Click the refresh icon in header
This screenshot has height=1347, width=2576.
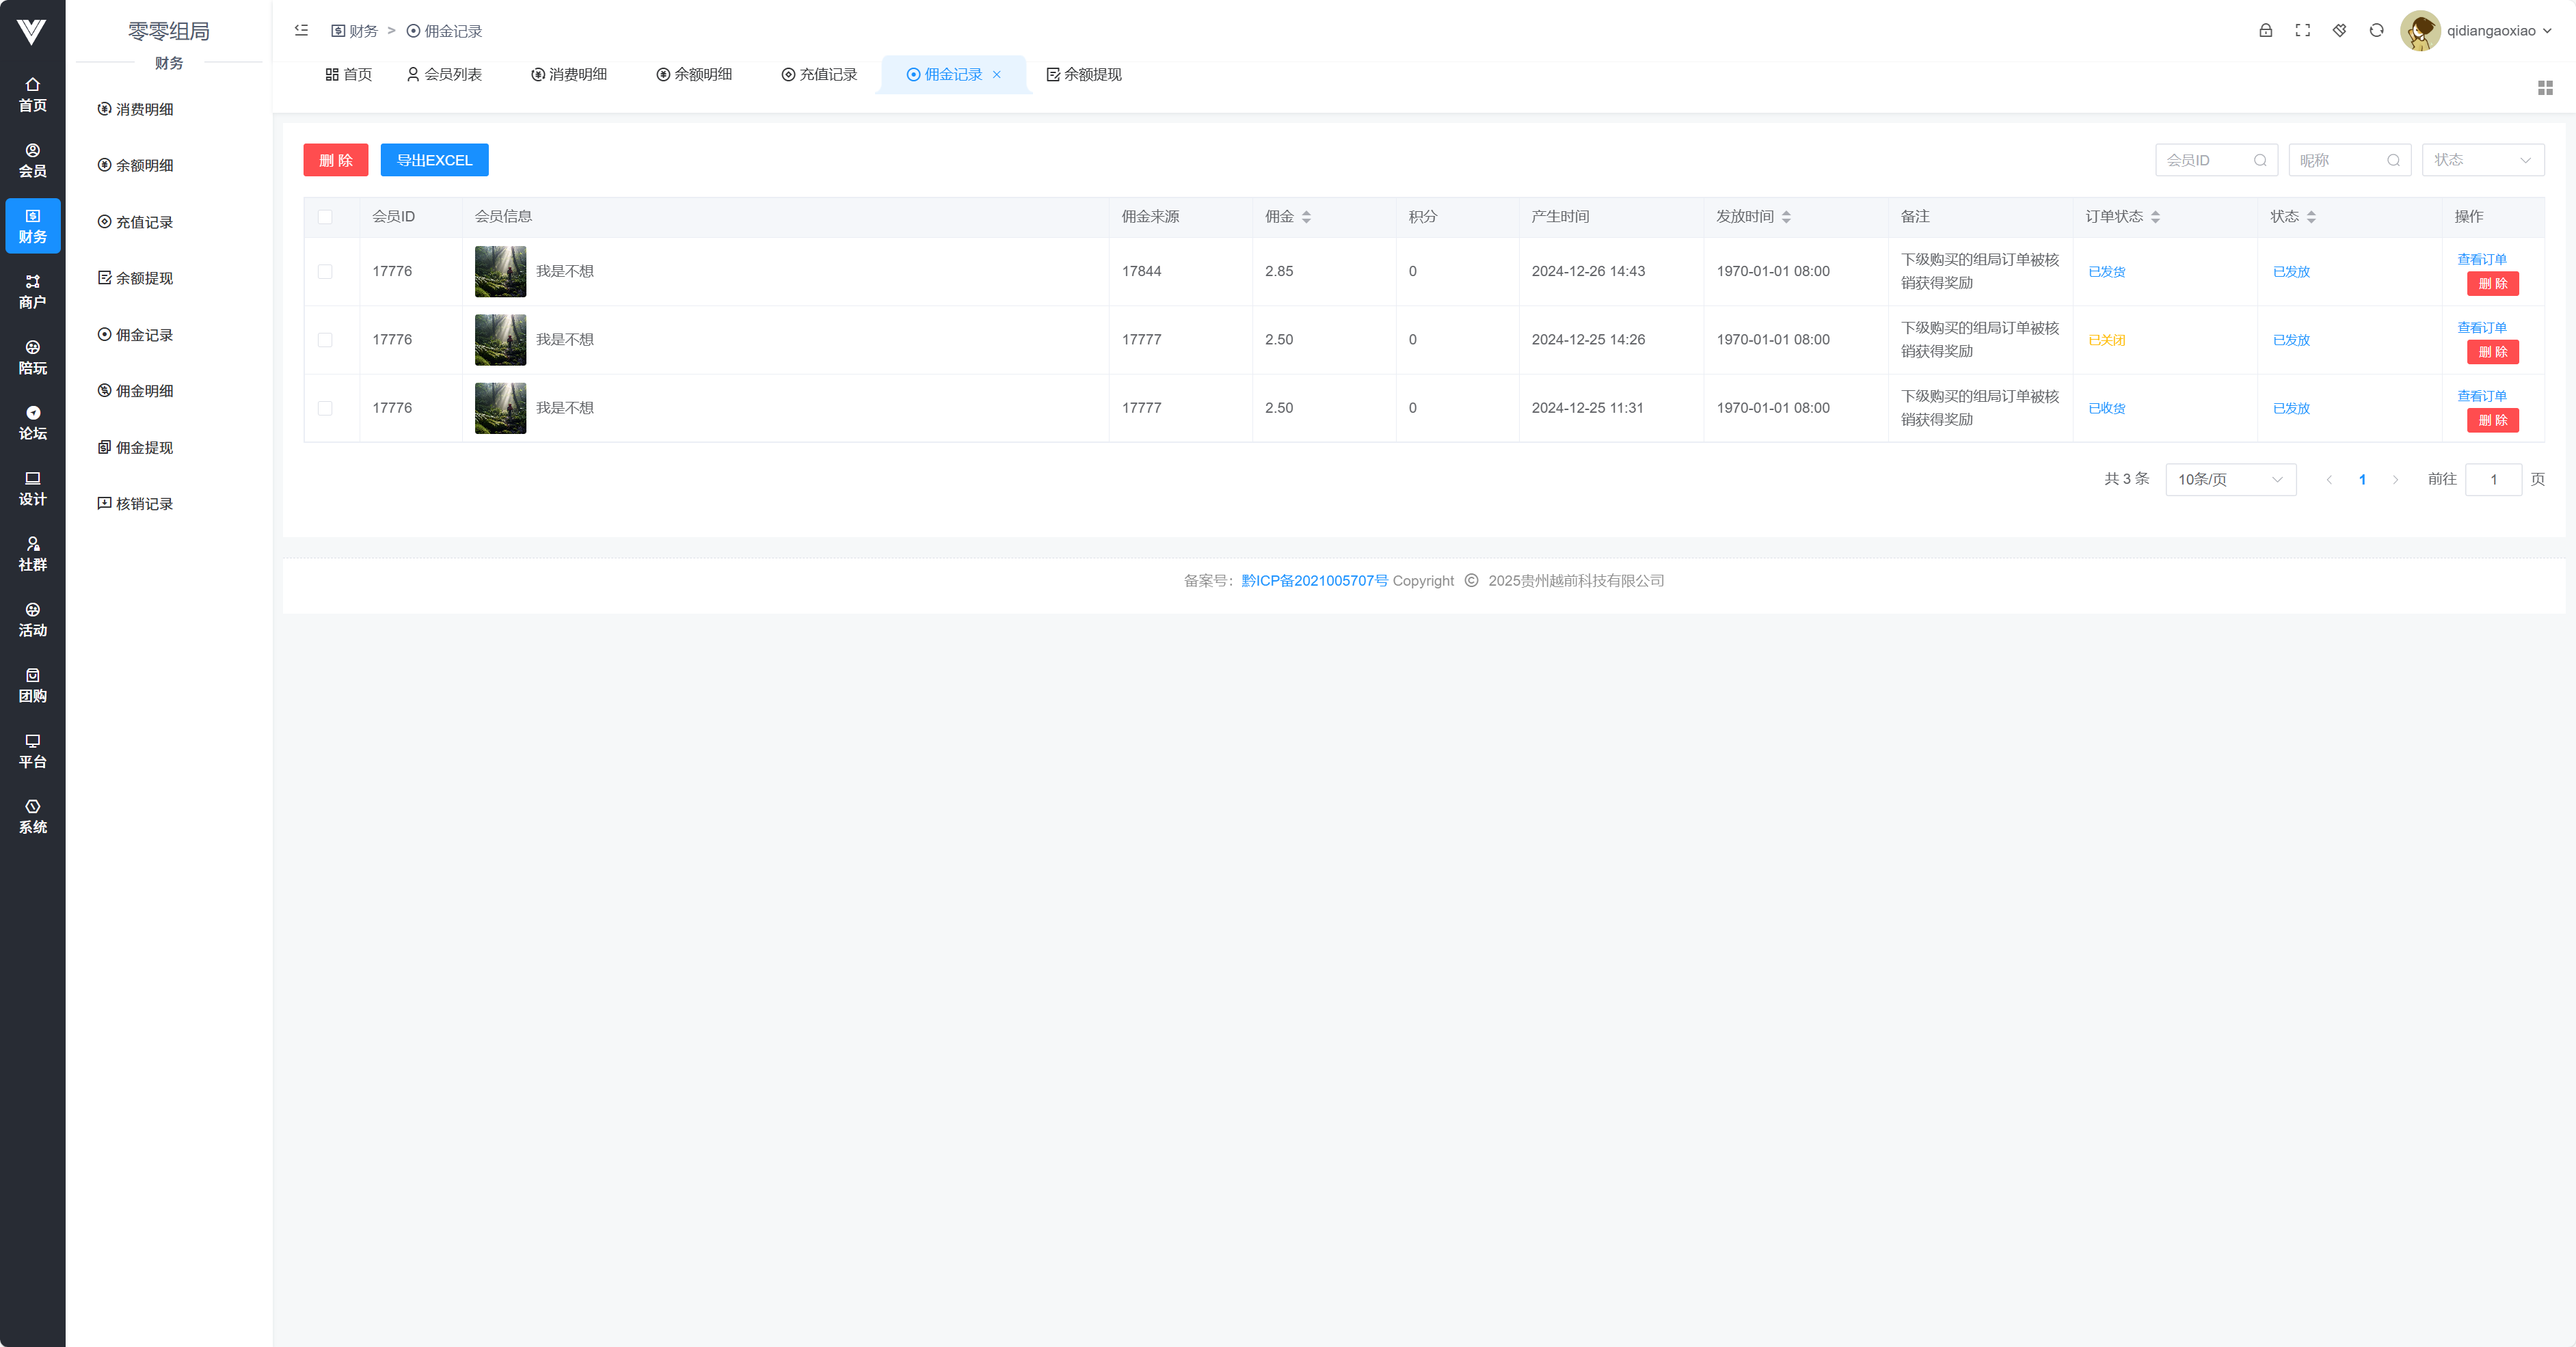click(2376, 30)
